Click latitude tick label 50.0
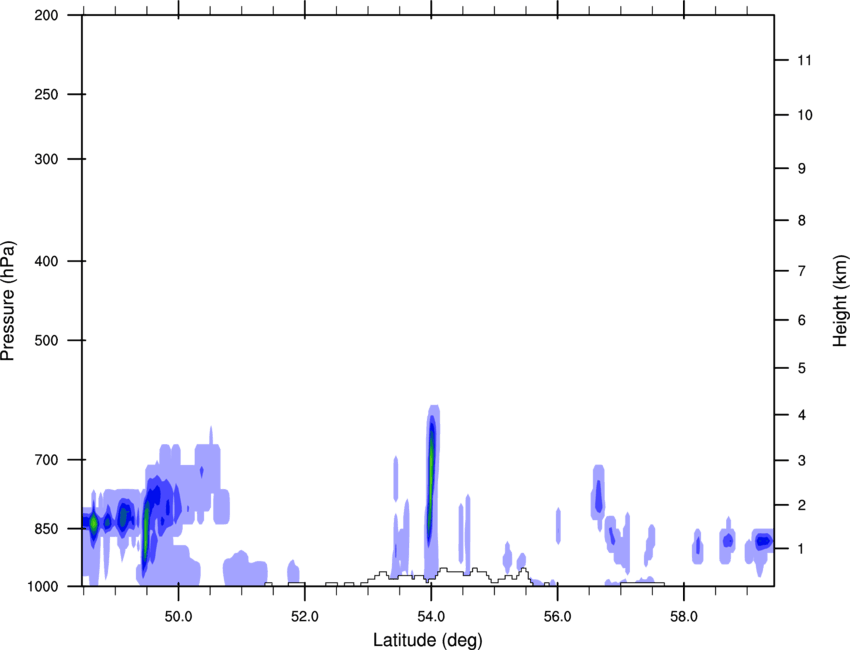Viewport: 850px width, 650px height. pos(178,617)
